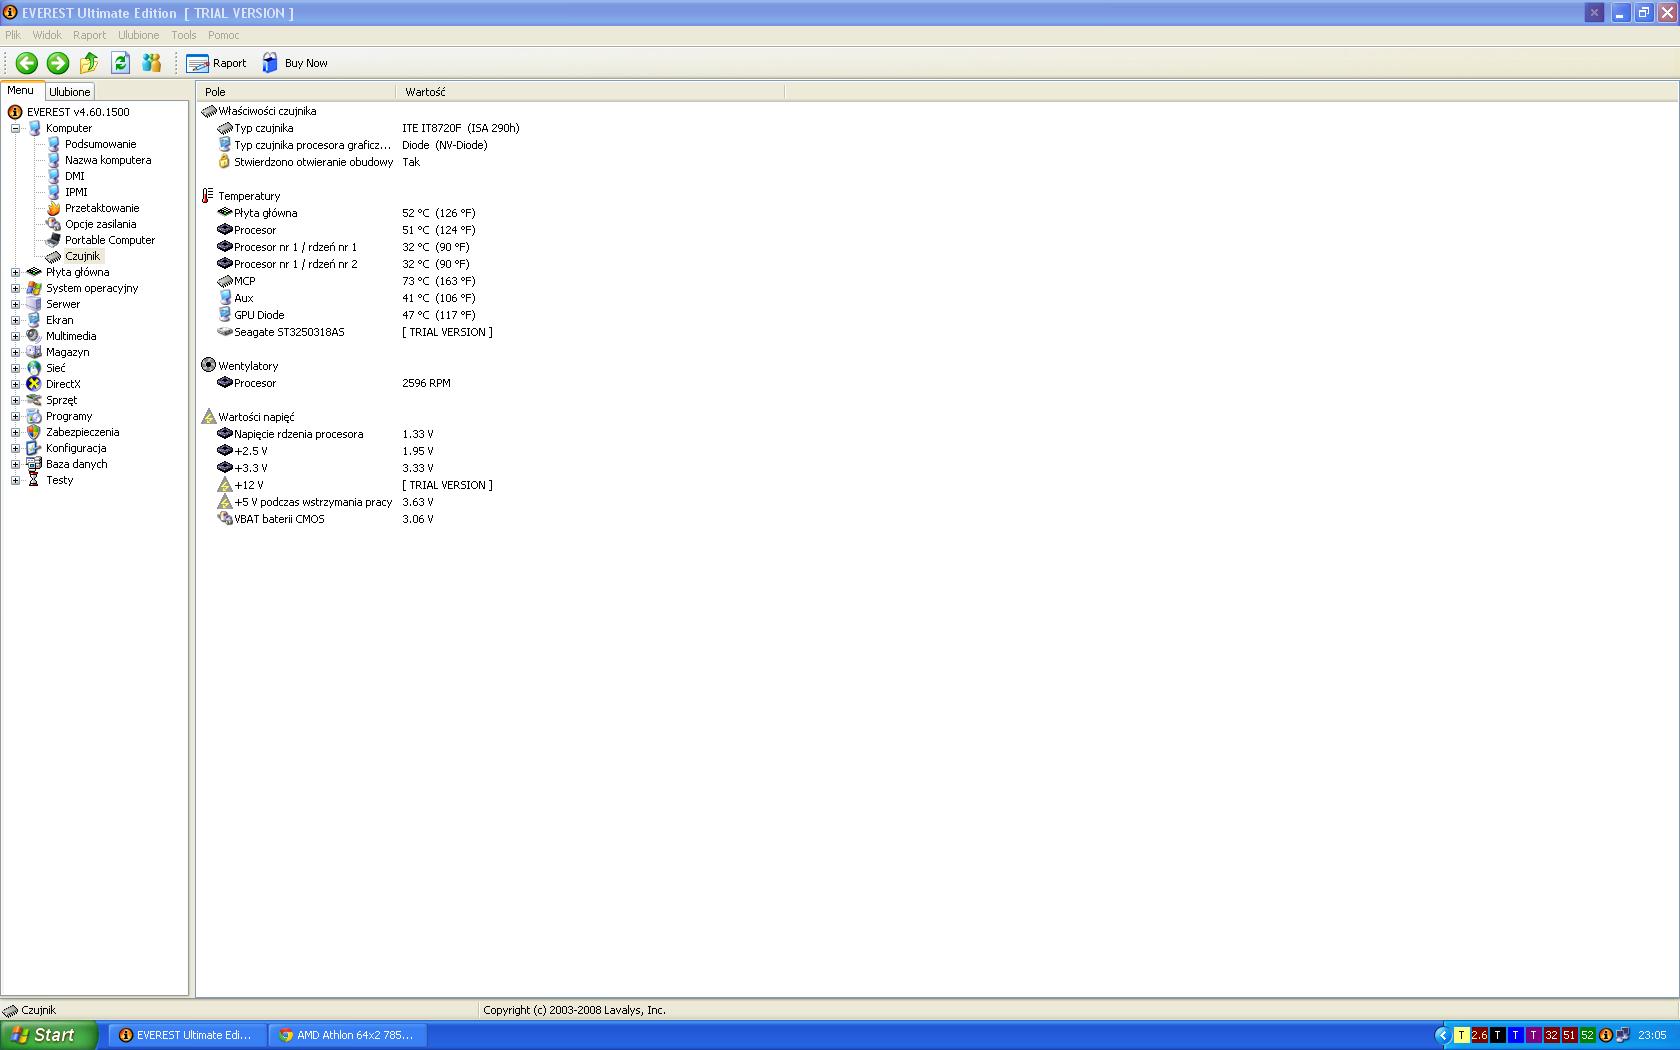
Task: Open the Widok menu
Action: 47,35
